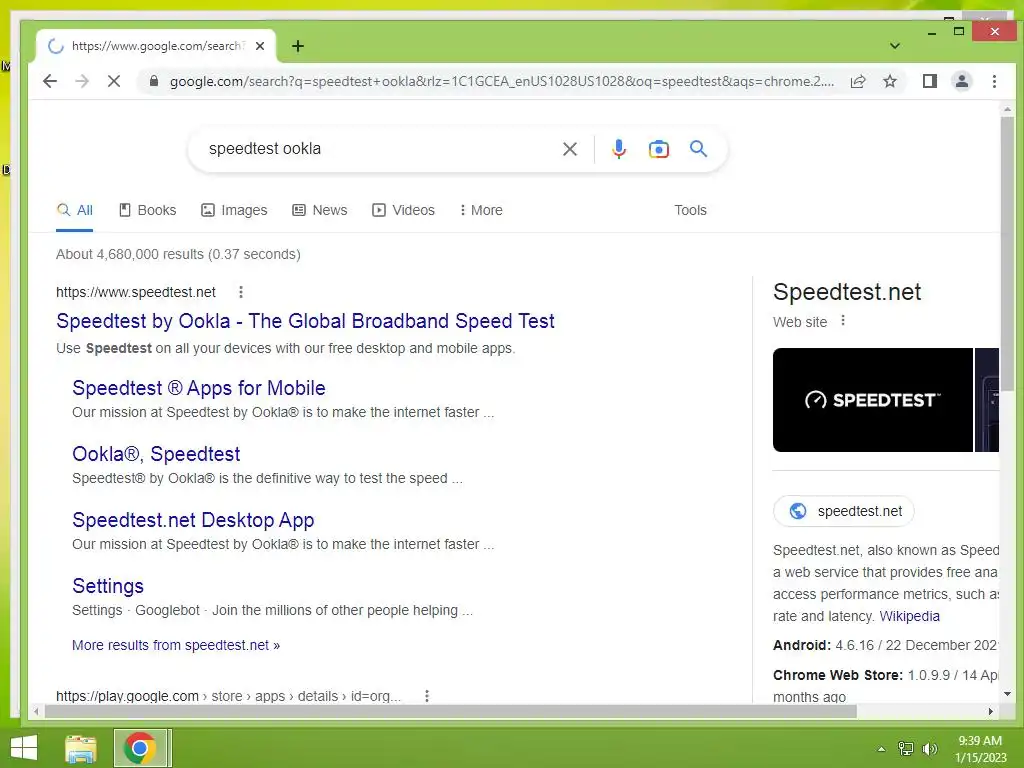
Task: Select the All results tab
Action: (74, 210)
